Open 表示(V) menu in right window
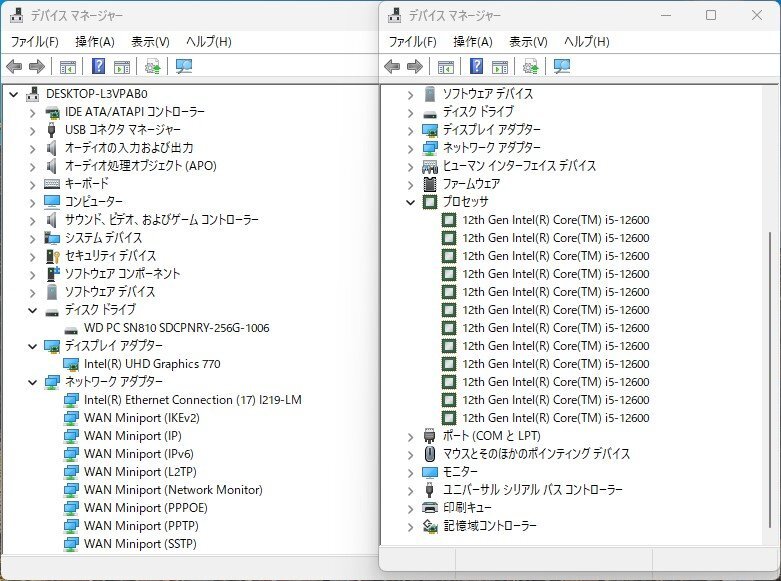Viewport: 781px width, 581px height. tap(528, 41)
